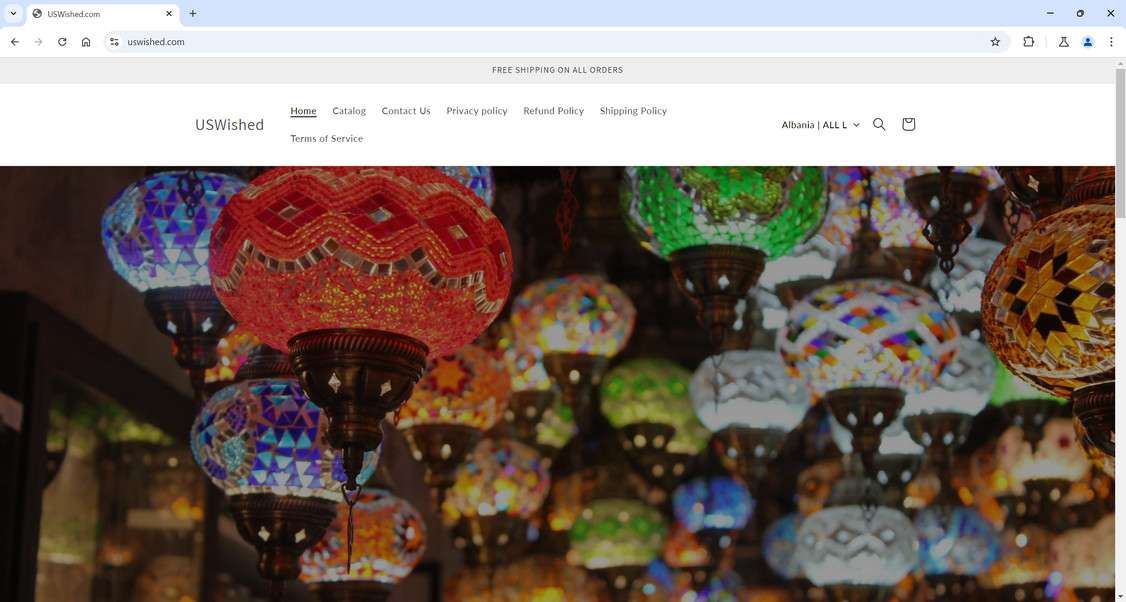Screen dimensions: 1126x602
Task: Go to Contact Us page
Action: pyautogui.click(x=406, y=111)
